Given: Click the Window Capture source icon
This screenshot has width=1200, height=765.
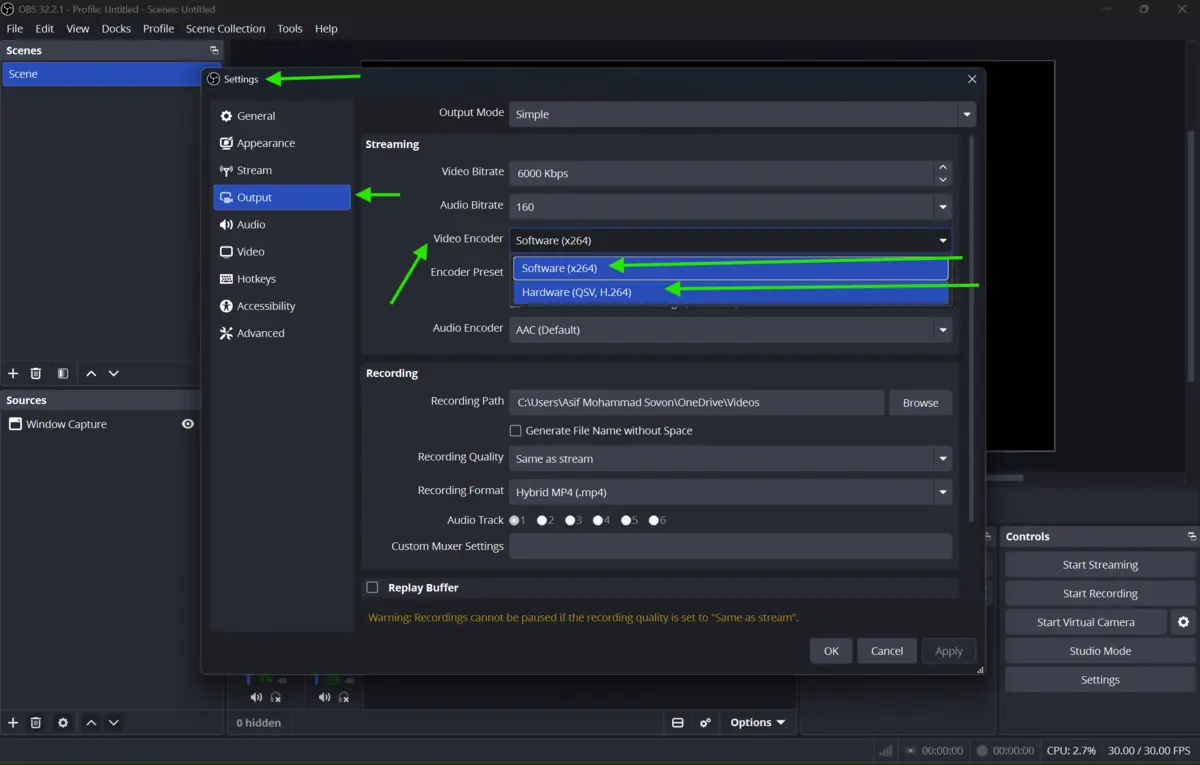Looking at the screenshot, I should coord(15,424).
